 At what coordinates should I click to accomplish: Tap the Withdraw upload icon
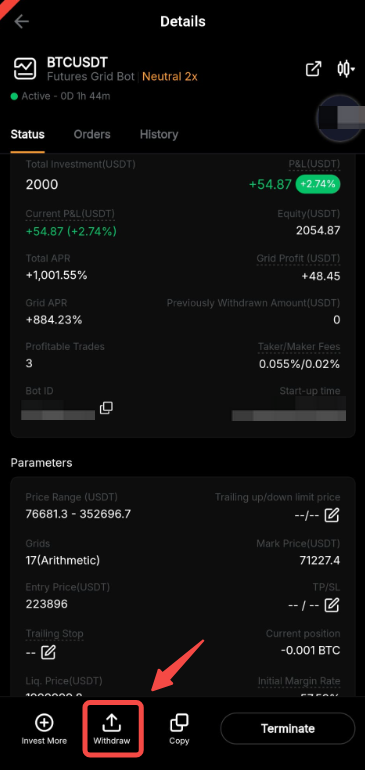pyautogui.click(x=112, y=722)
